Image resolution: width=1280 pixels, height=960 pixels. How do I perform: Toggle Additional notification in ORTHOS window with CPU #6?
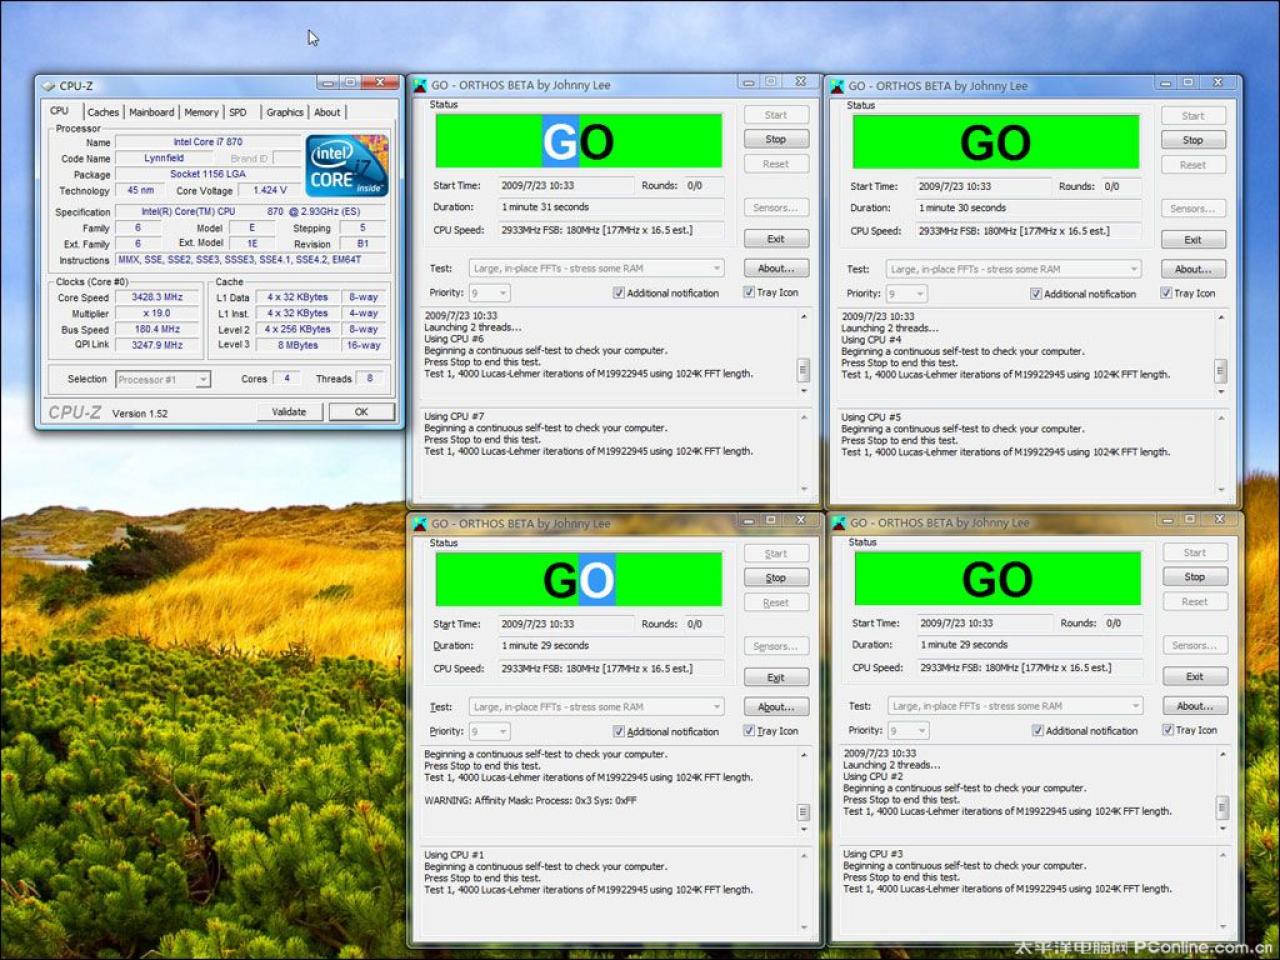[x=619, y=293]
